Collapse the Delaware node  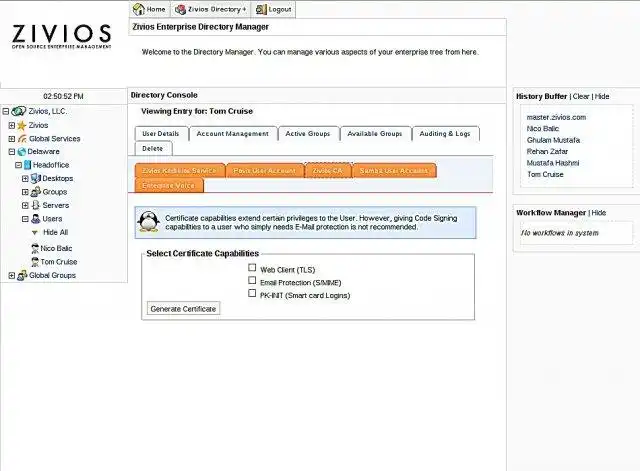12,152
